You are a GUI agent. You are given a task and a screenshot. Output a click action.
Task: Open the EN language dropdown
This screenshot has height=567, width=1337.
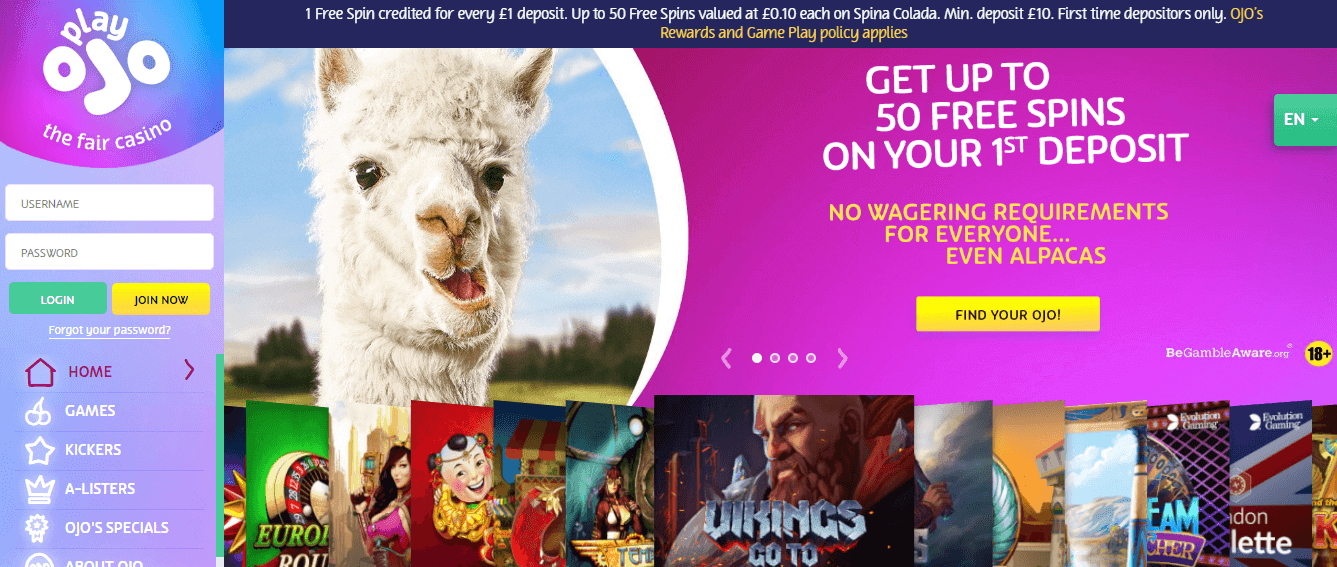(1304, 119)
